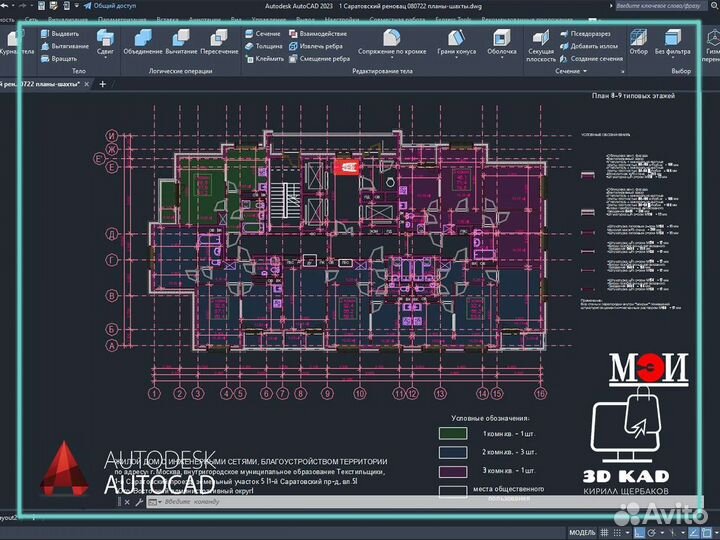Select Сопряжение по кромке fillet edge tool
The width and height of the screenshot is (720, 540).
[x=392, y=42]
